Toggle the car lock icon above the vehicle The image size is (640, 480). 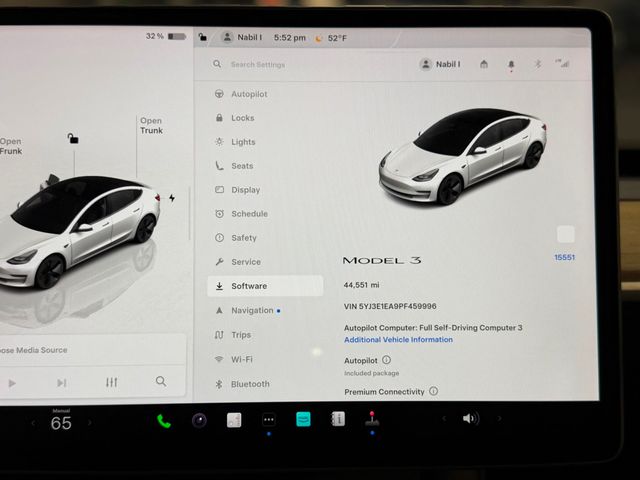[73, 138]
